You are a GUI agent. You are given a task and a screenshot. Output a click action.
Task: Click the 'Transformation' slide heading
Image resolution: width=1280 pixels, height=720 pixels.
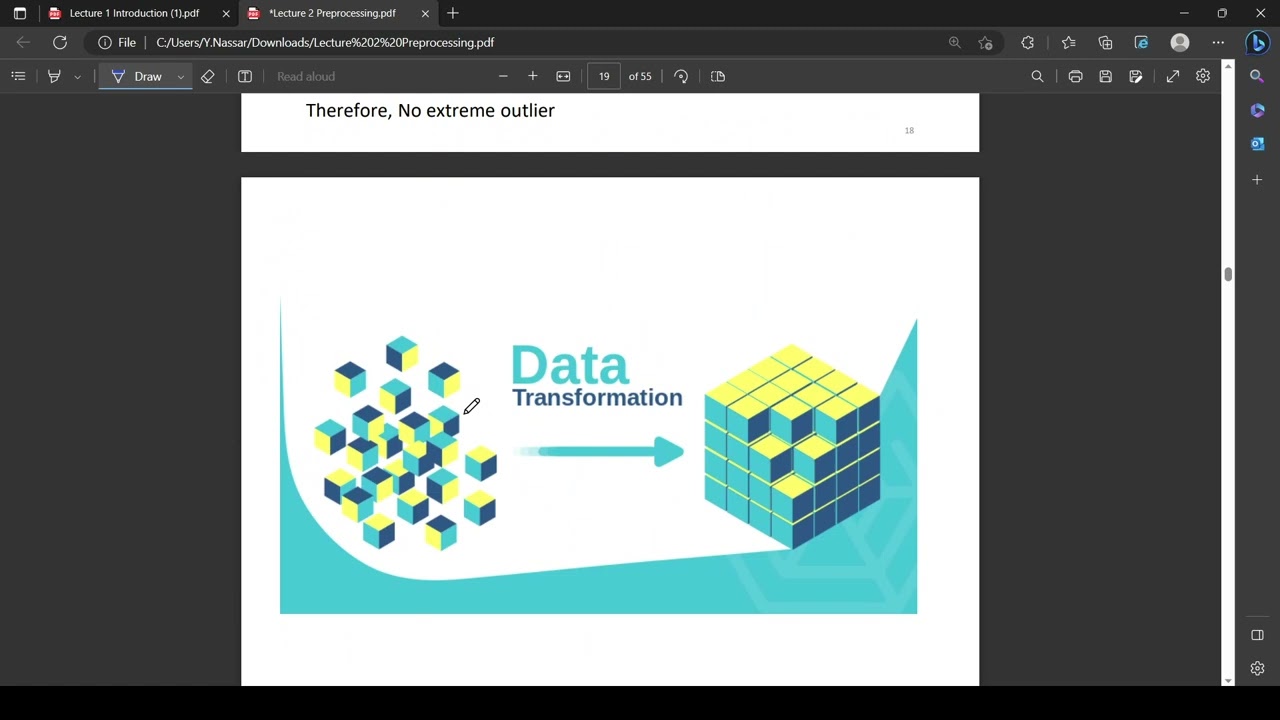pos(597,398)
